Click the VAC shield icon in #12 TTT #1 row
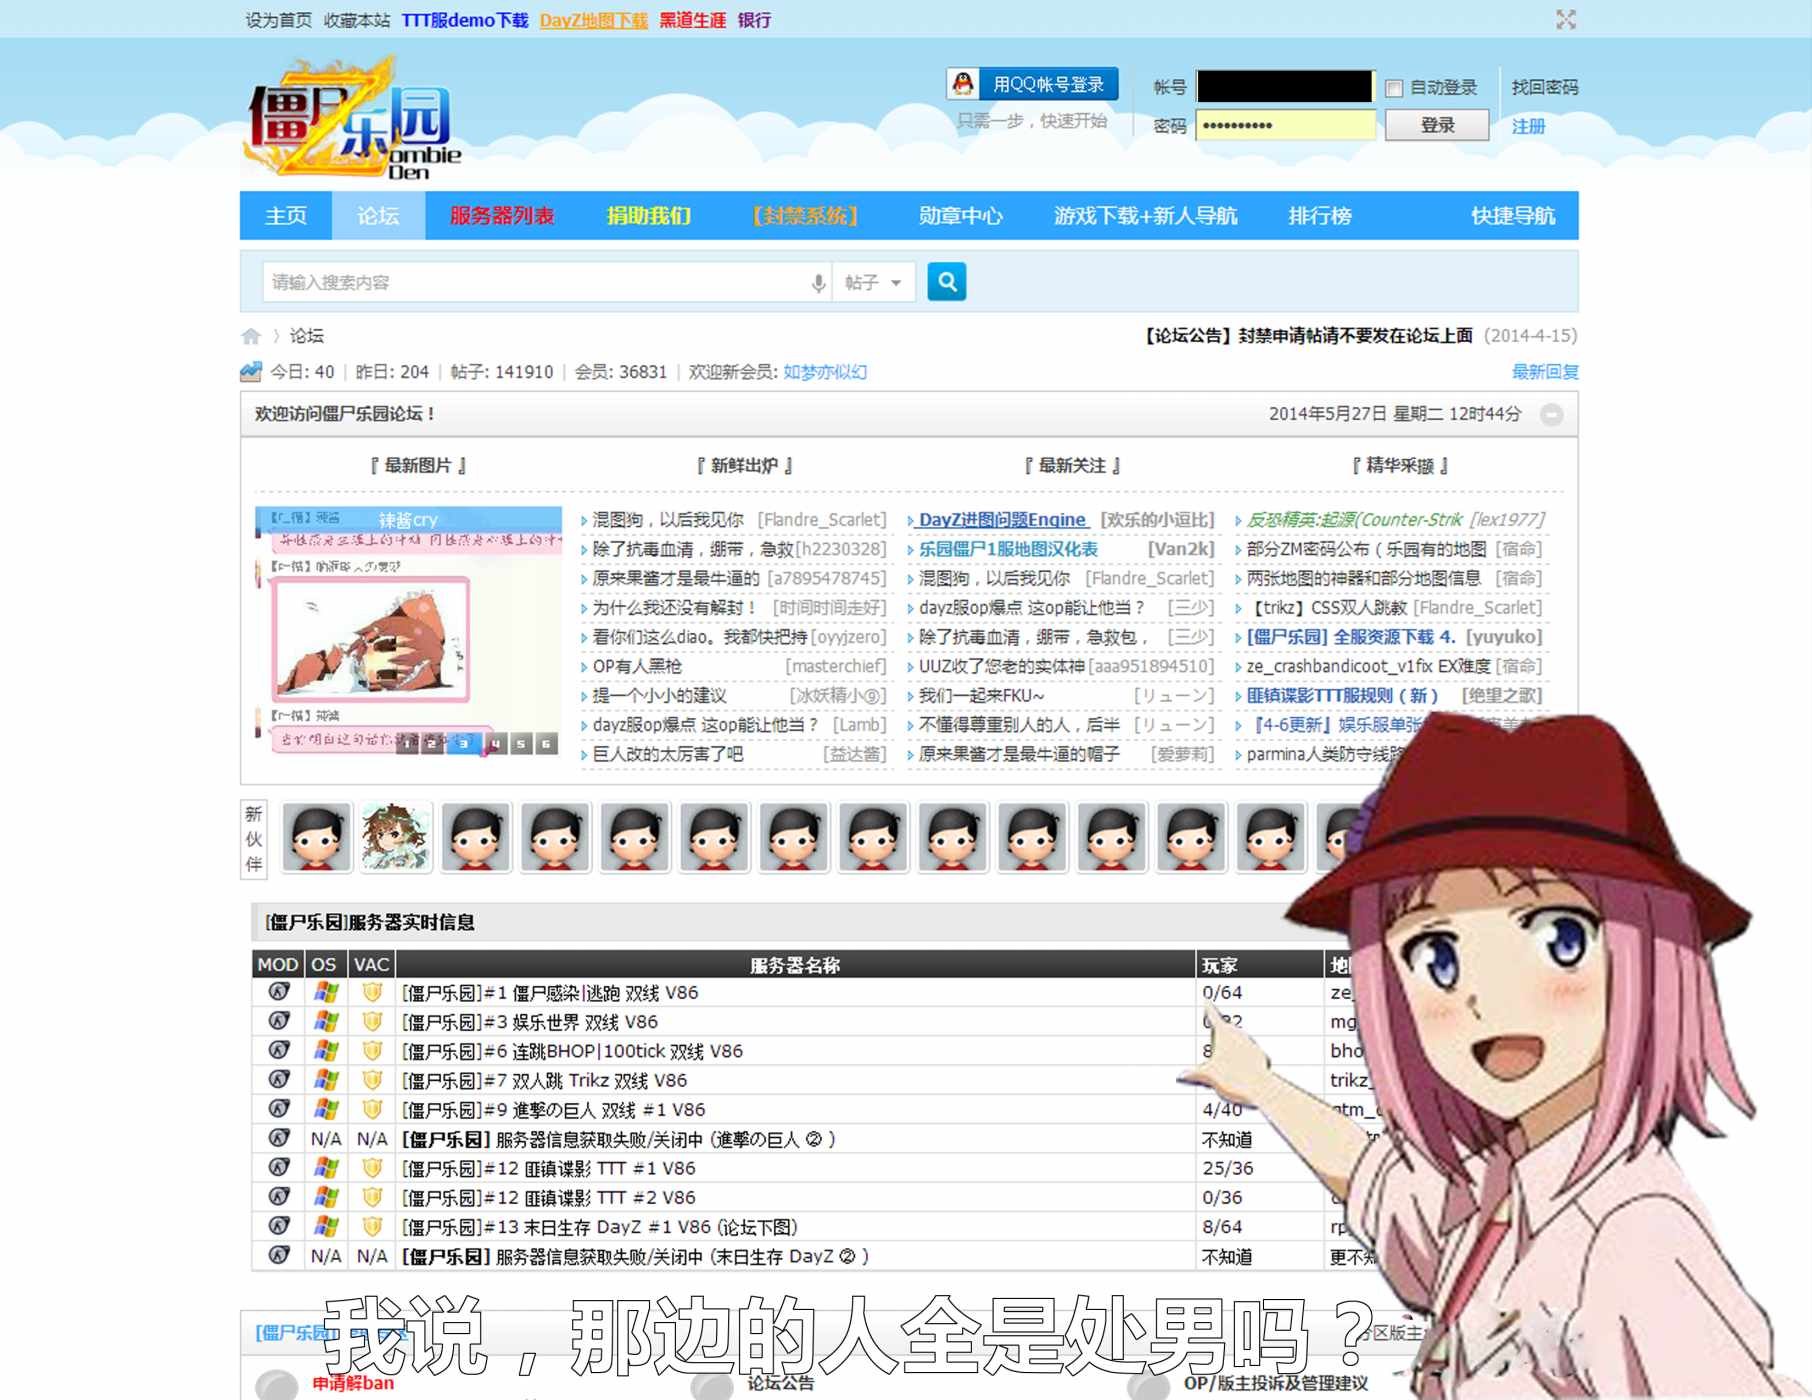 click(x=372, y=1168)
